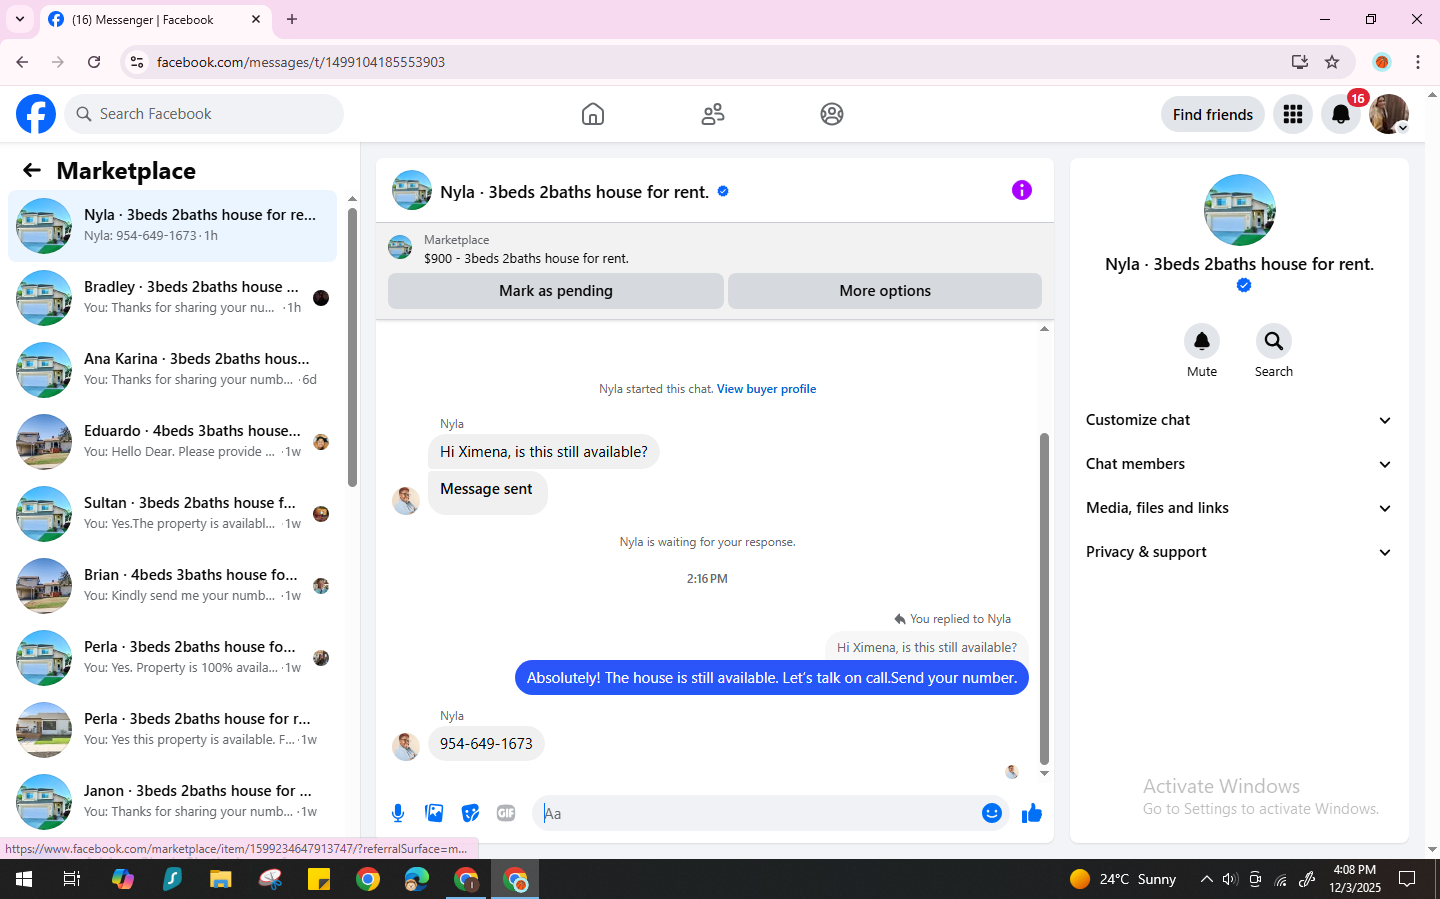This screenshot has width=1440, height=899.
Task: Open Perla conversation saying Yes this property
Action: tap(172, 730)
